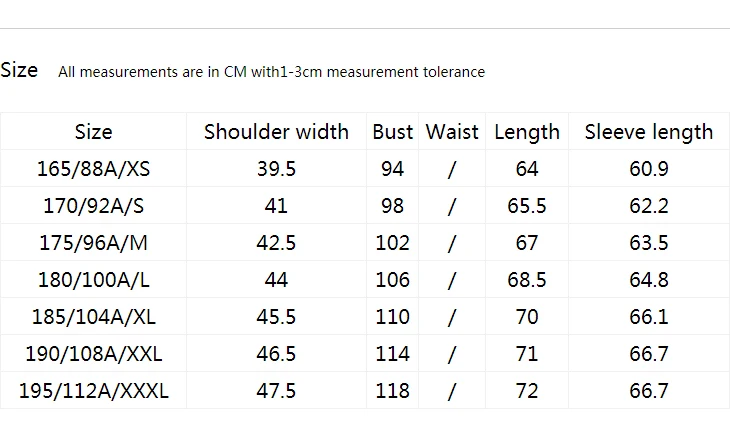Select the 185/104A/XL size cell
Screen dimensions: 730x422
coord(94,317)
